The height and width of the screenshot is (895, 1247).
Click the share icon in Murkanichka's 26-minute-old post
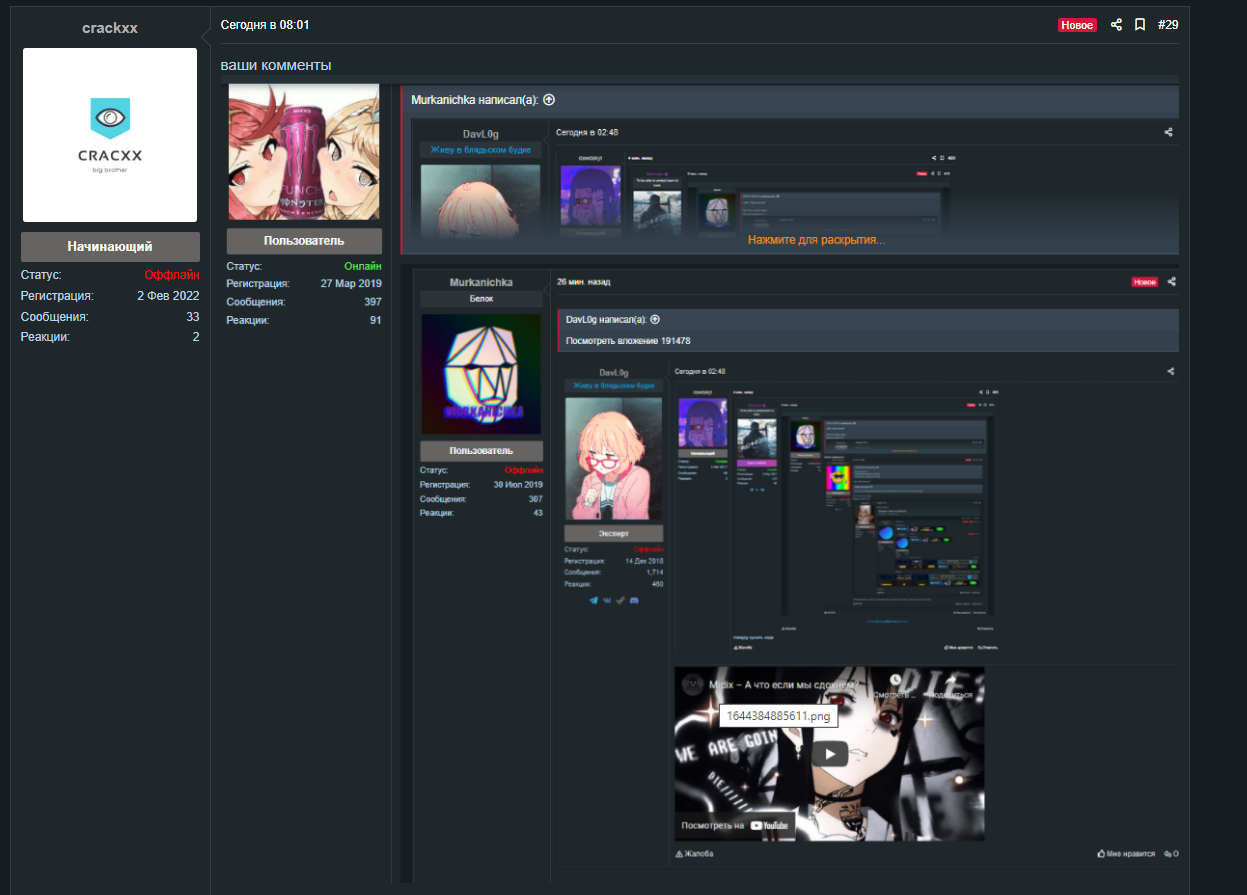click(1171, 282)
